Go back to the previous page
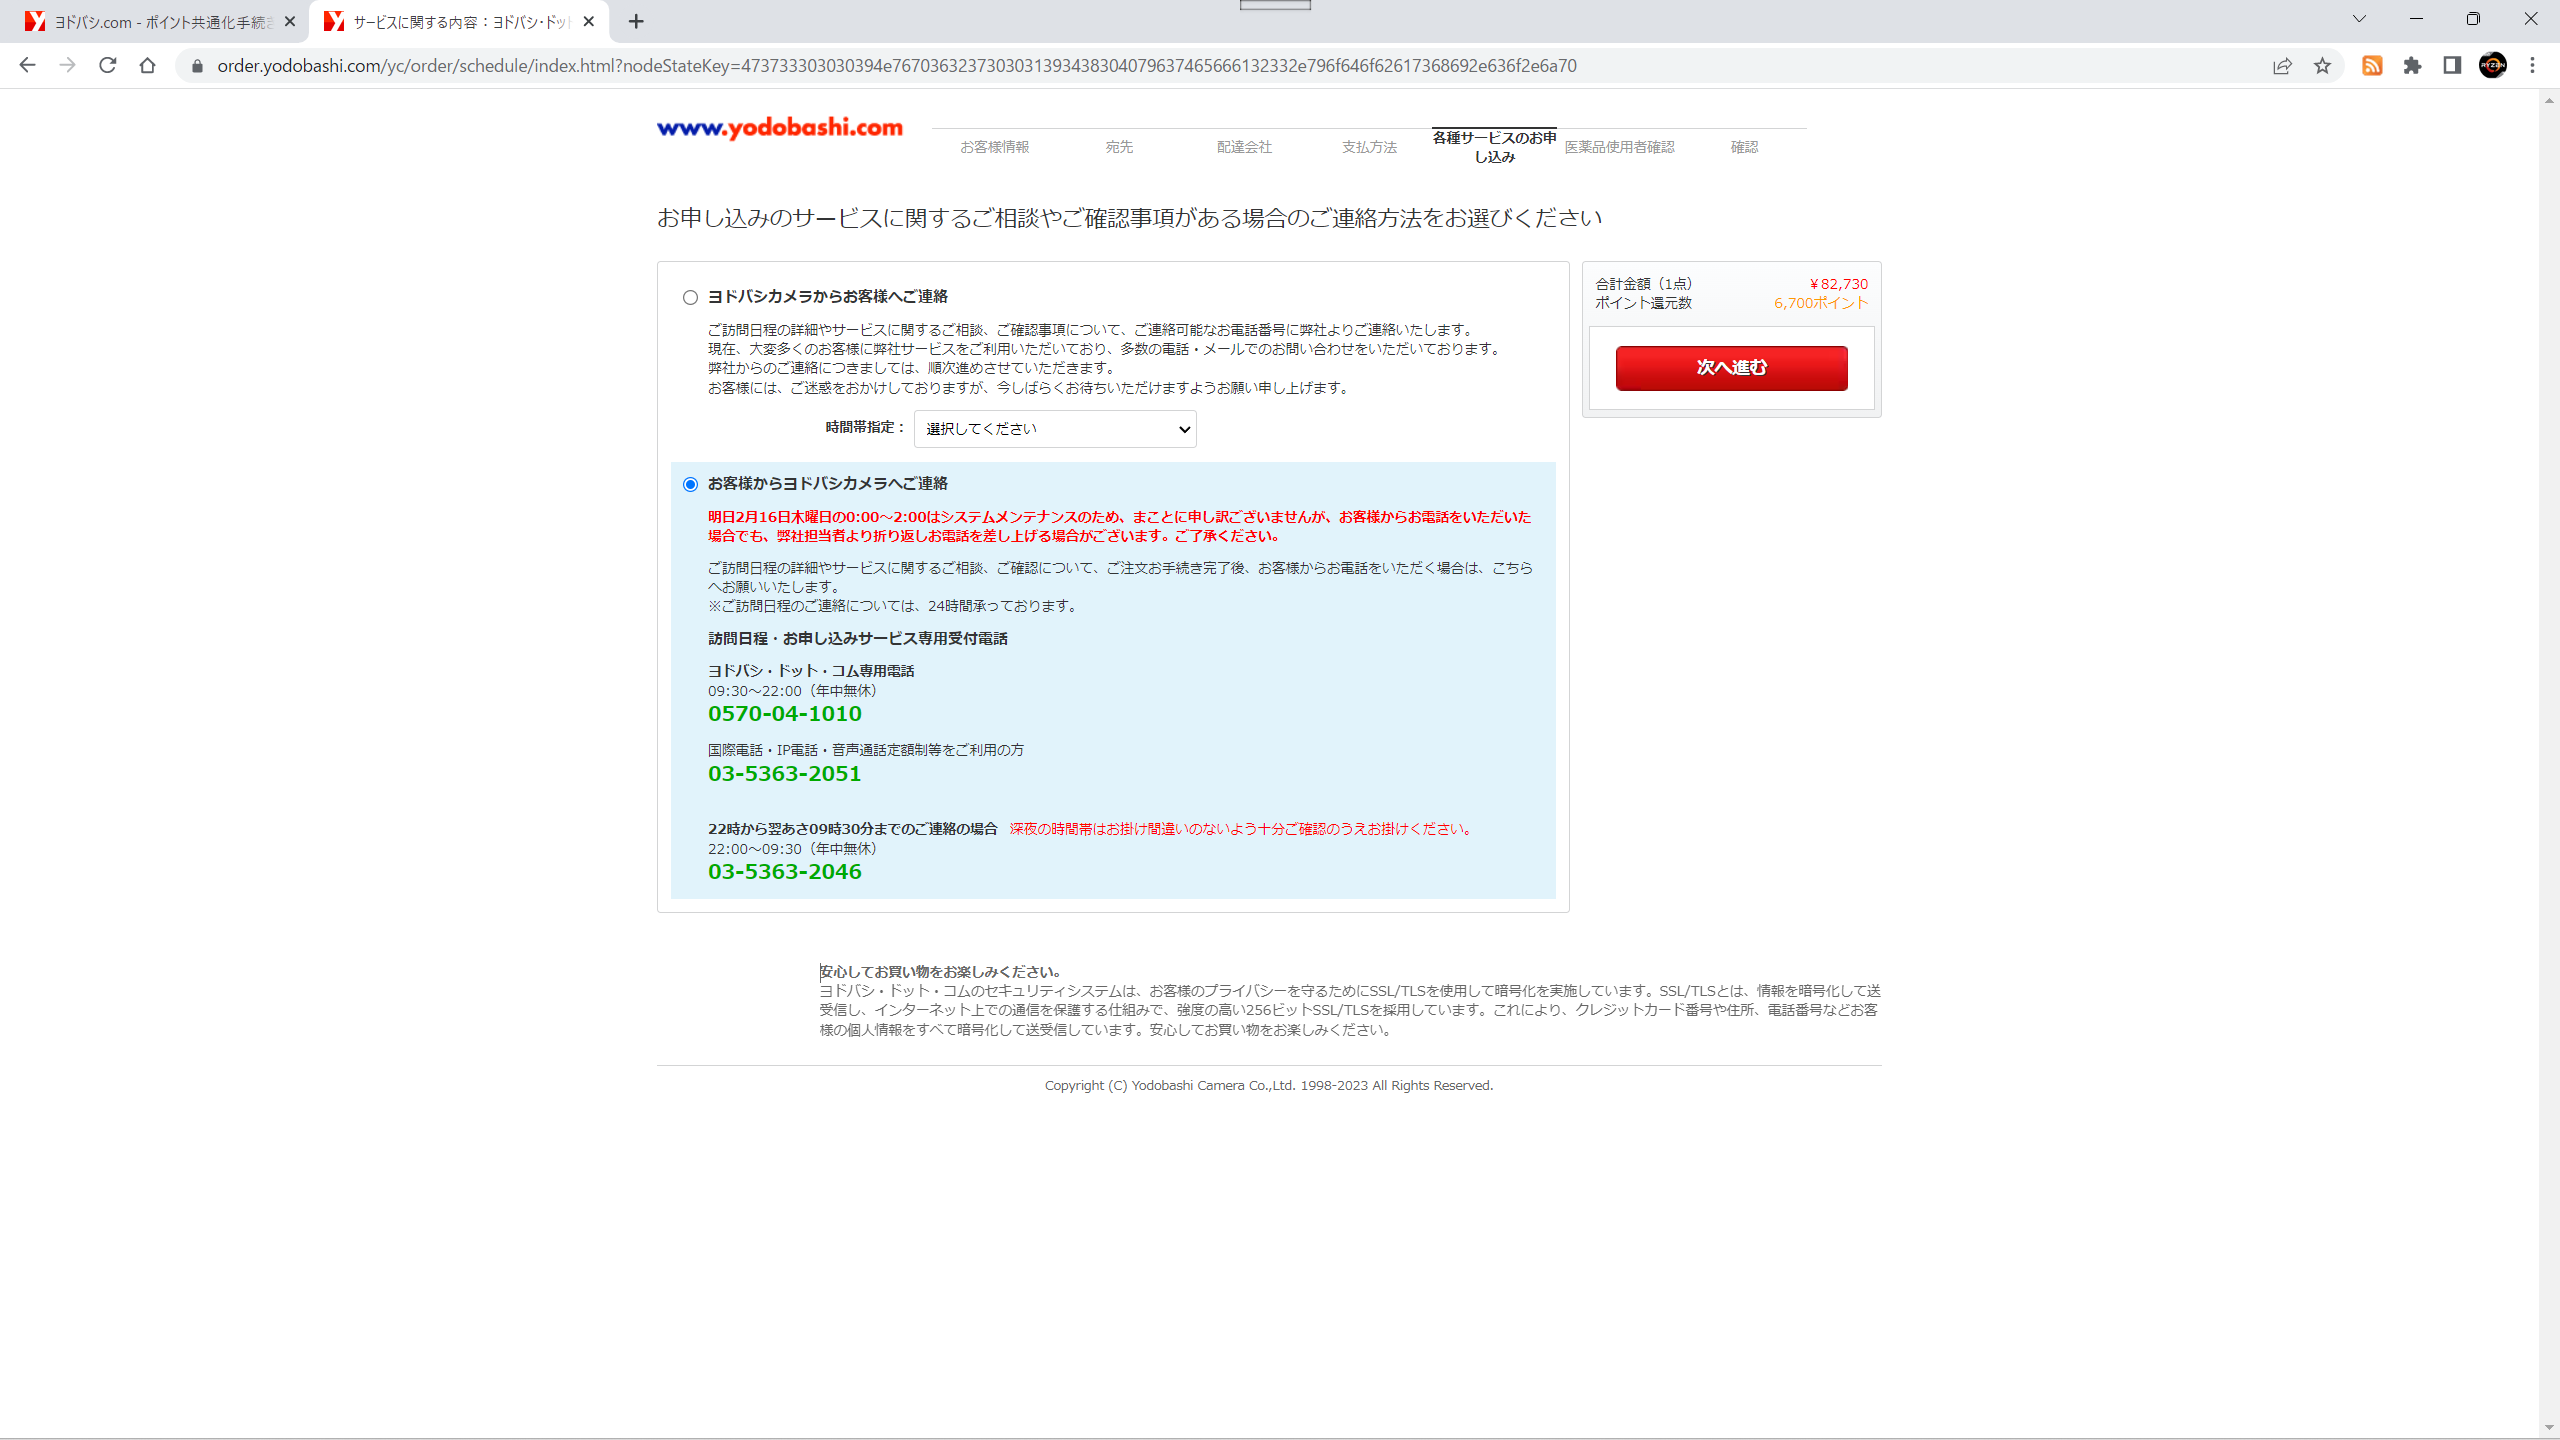2560x1440 pixels. pyautogui.click(x=27, y=65)
